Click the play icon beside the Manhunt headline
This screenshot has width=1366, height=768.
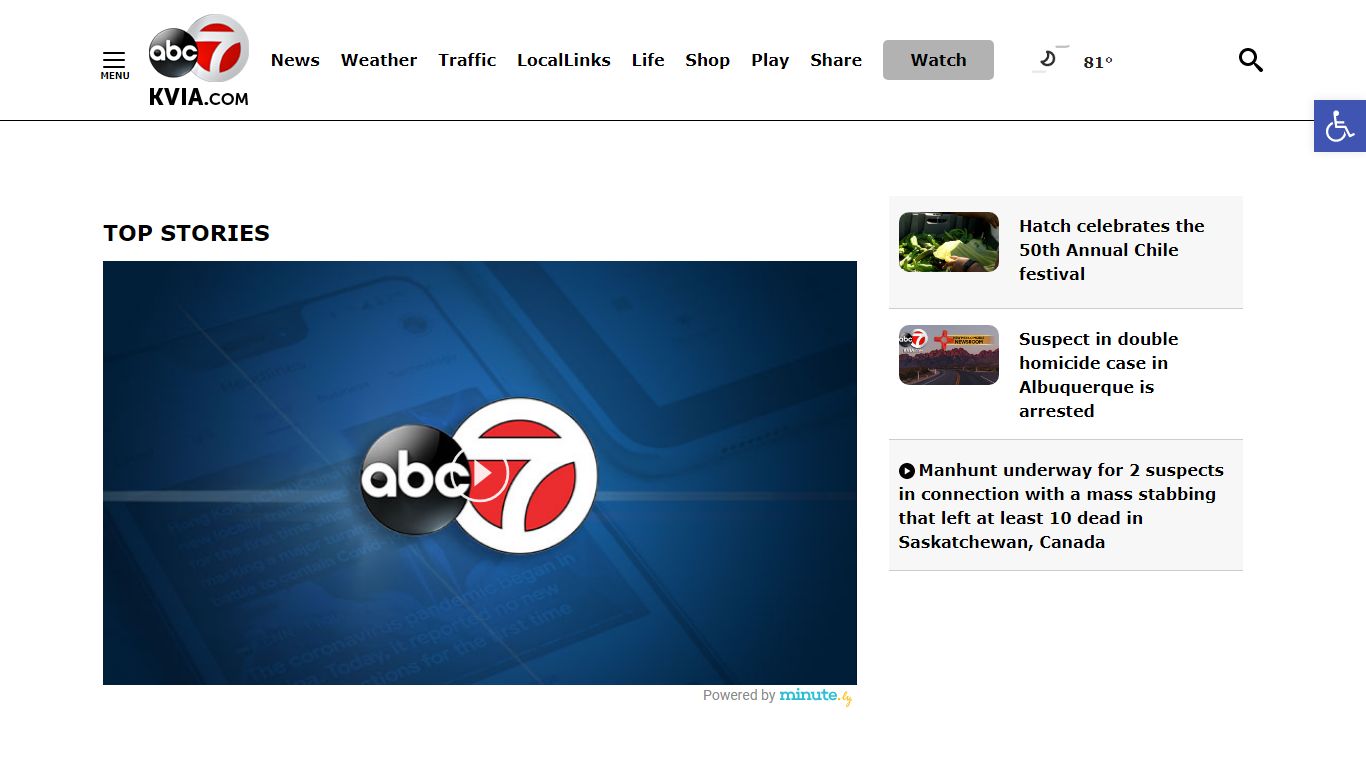907,471
